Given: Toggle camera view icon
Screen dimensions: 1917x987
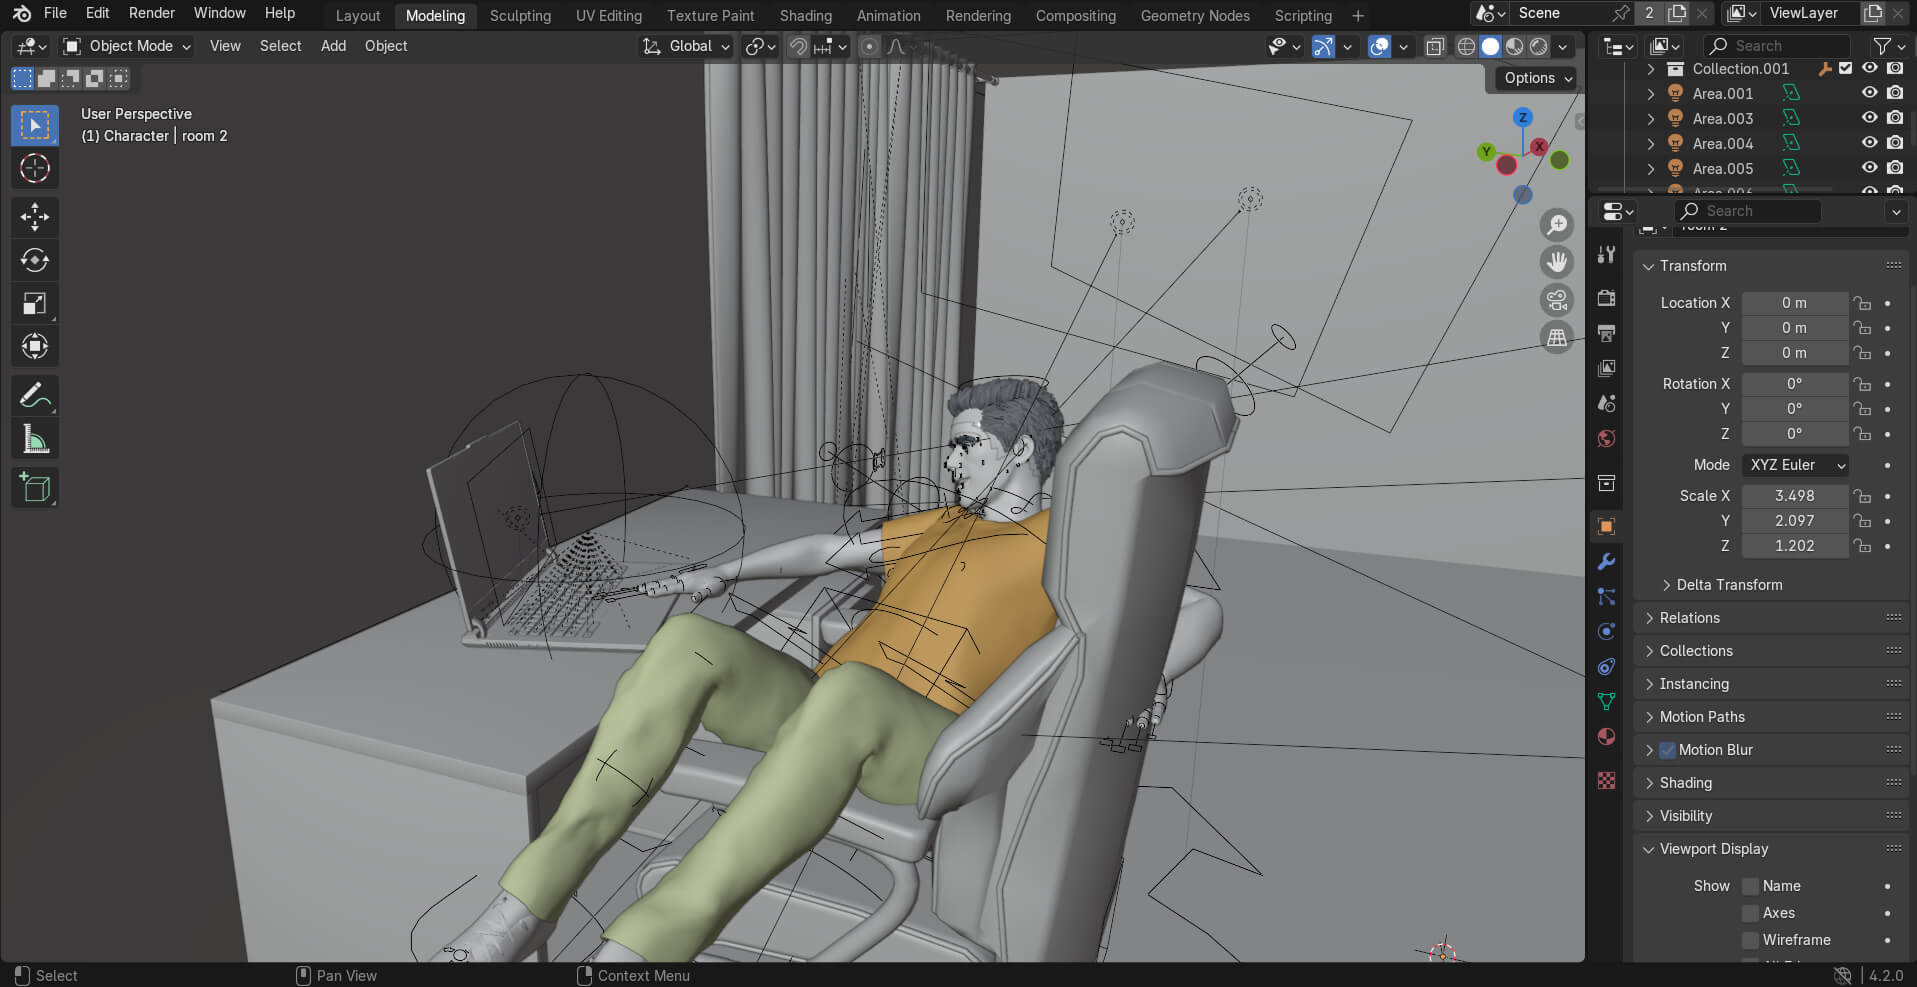Looking at the screenshot, I should click(1557, 300).
